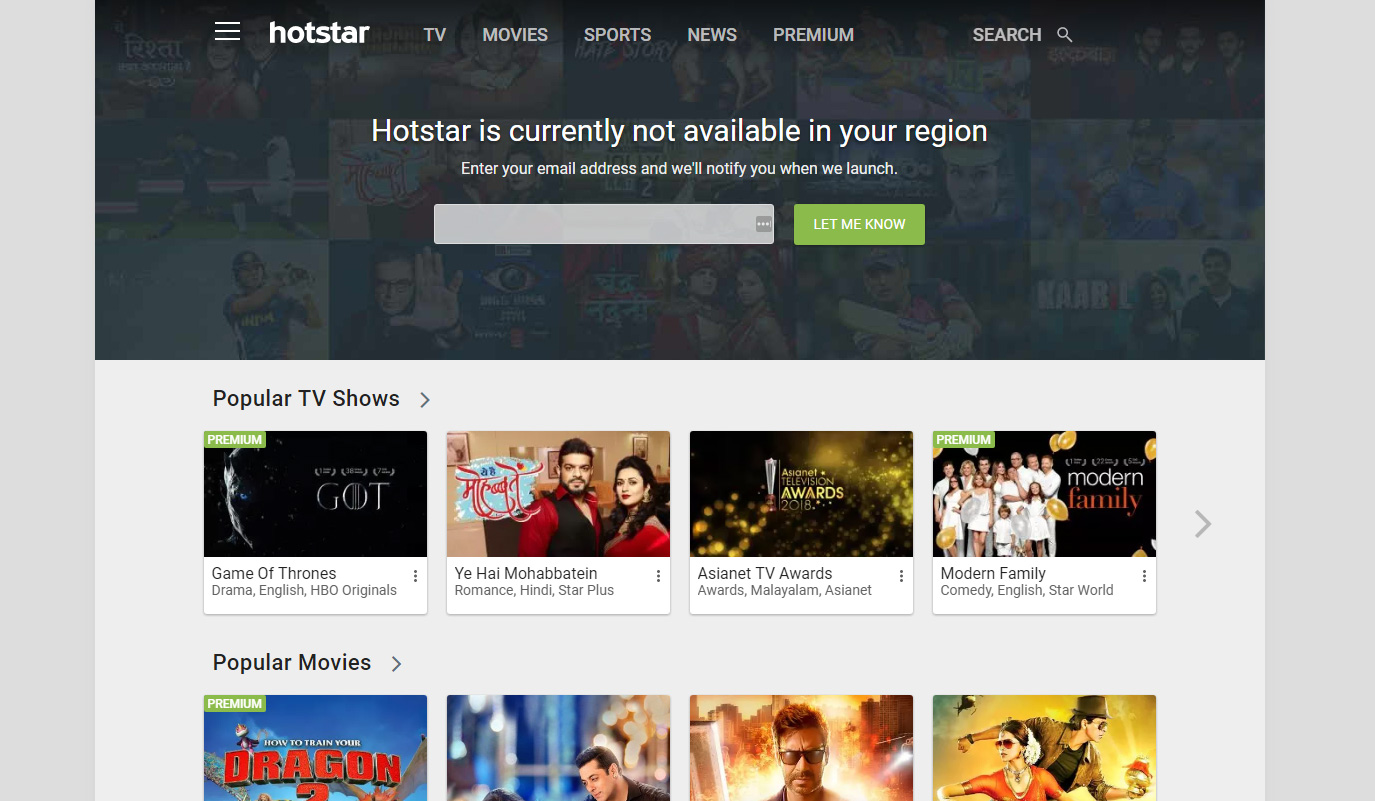Open the PREMIUM menu

coord(814,35)
